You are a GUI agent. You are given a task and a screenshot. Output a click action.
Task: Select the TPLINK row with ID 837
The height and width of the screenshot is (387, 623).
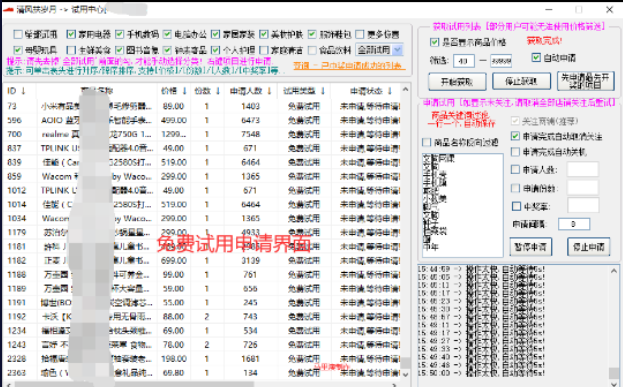pyautogui.click(x=201, y=148)
